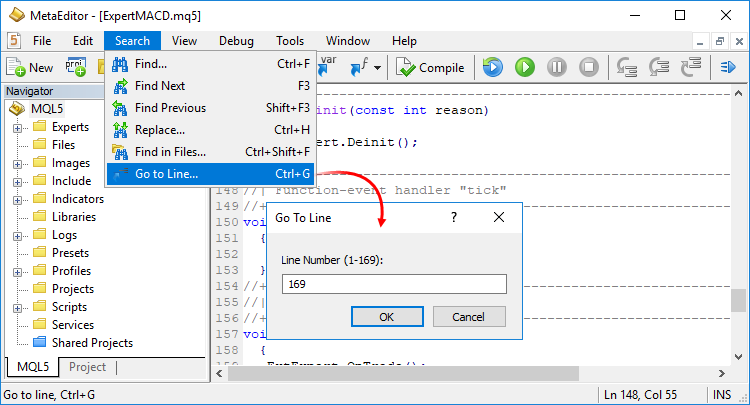The width and height of the screenshot is (750, 405).
Task: Click the green Start debugging play icon
Action: 525,67
